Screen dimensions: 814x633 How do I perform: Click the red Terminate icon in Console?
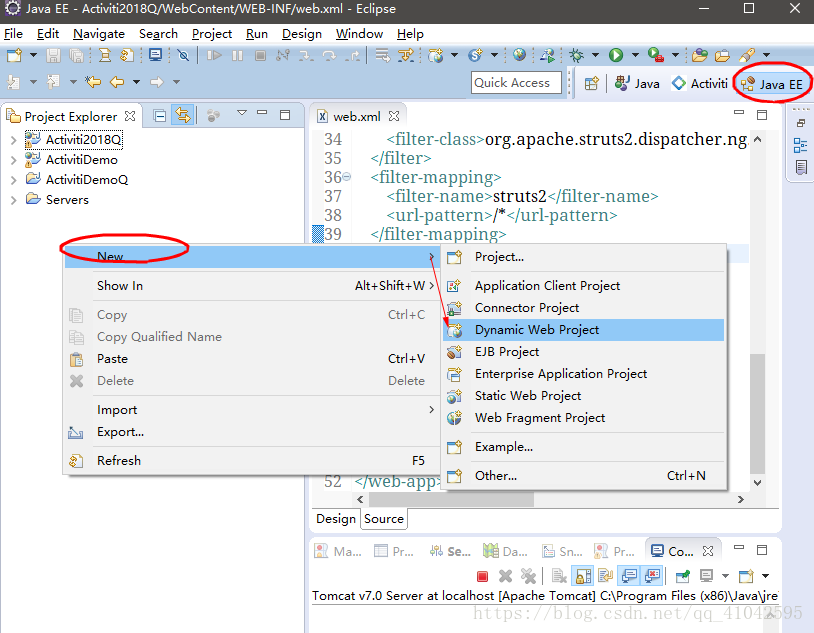point(482,576)
